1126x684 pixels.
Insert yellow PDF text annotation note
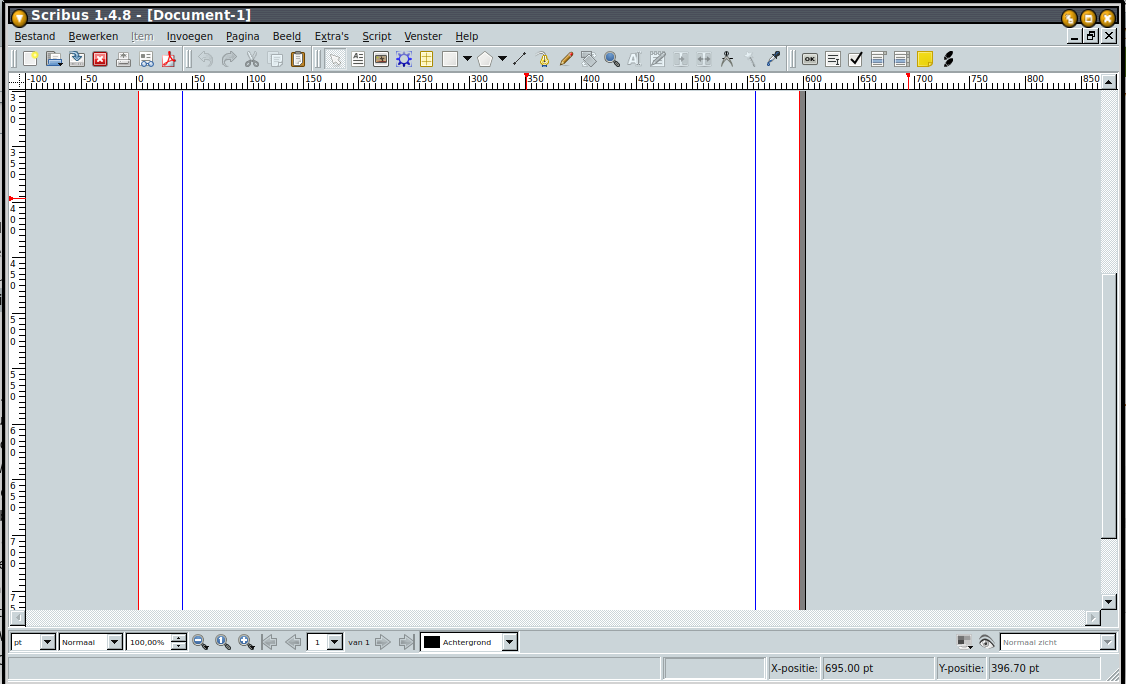(x=925, y=59)
